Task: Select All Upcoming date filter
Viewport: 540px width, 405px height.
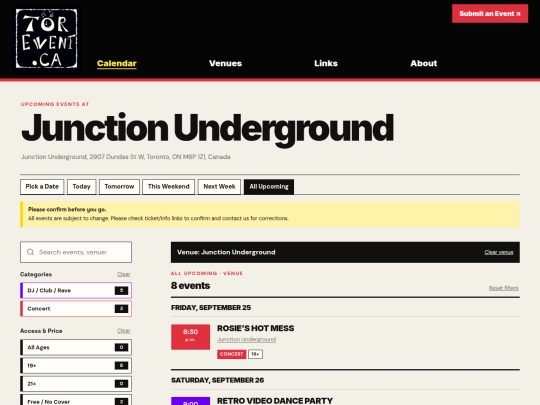Action: pyautogui.click(x=269, y=187)
